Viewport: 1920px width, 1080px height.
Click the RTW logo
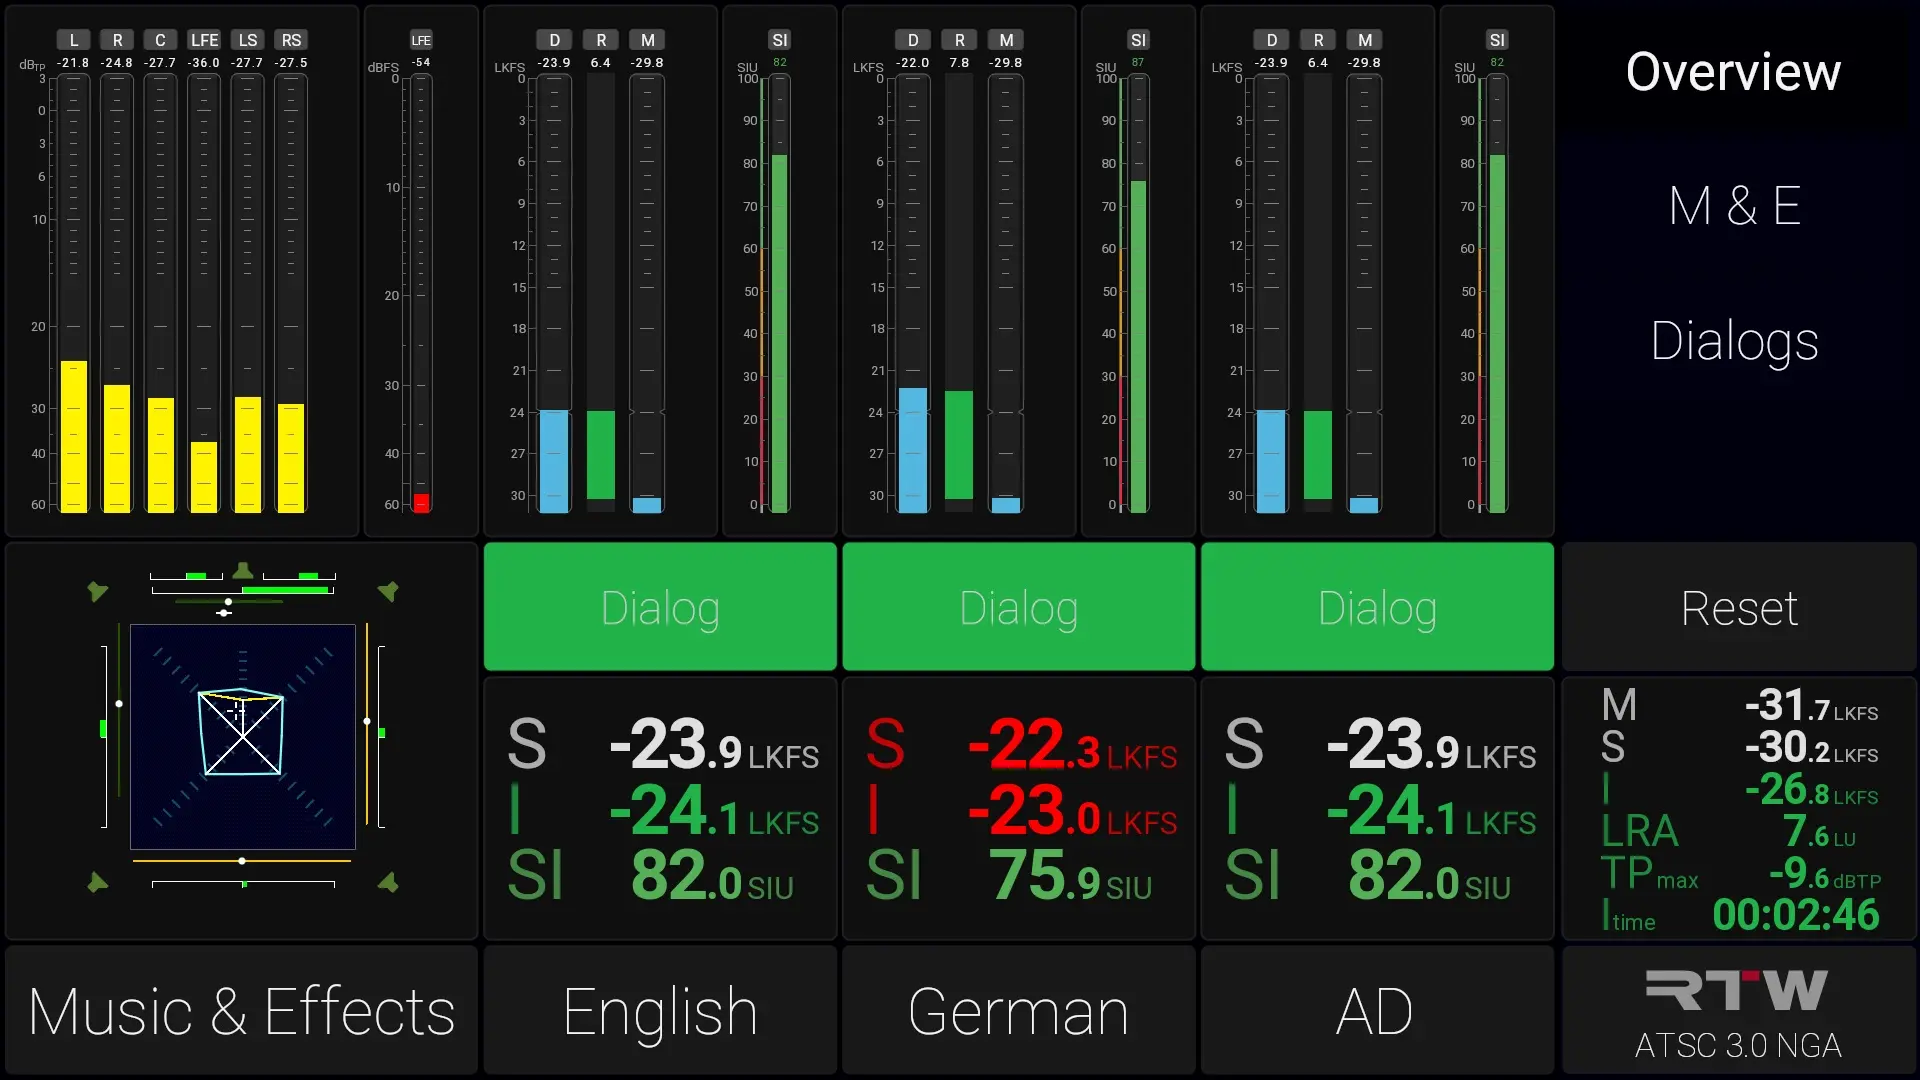(x=1737, y=990)
